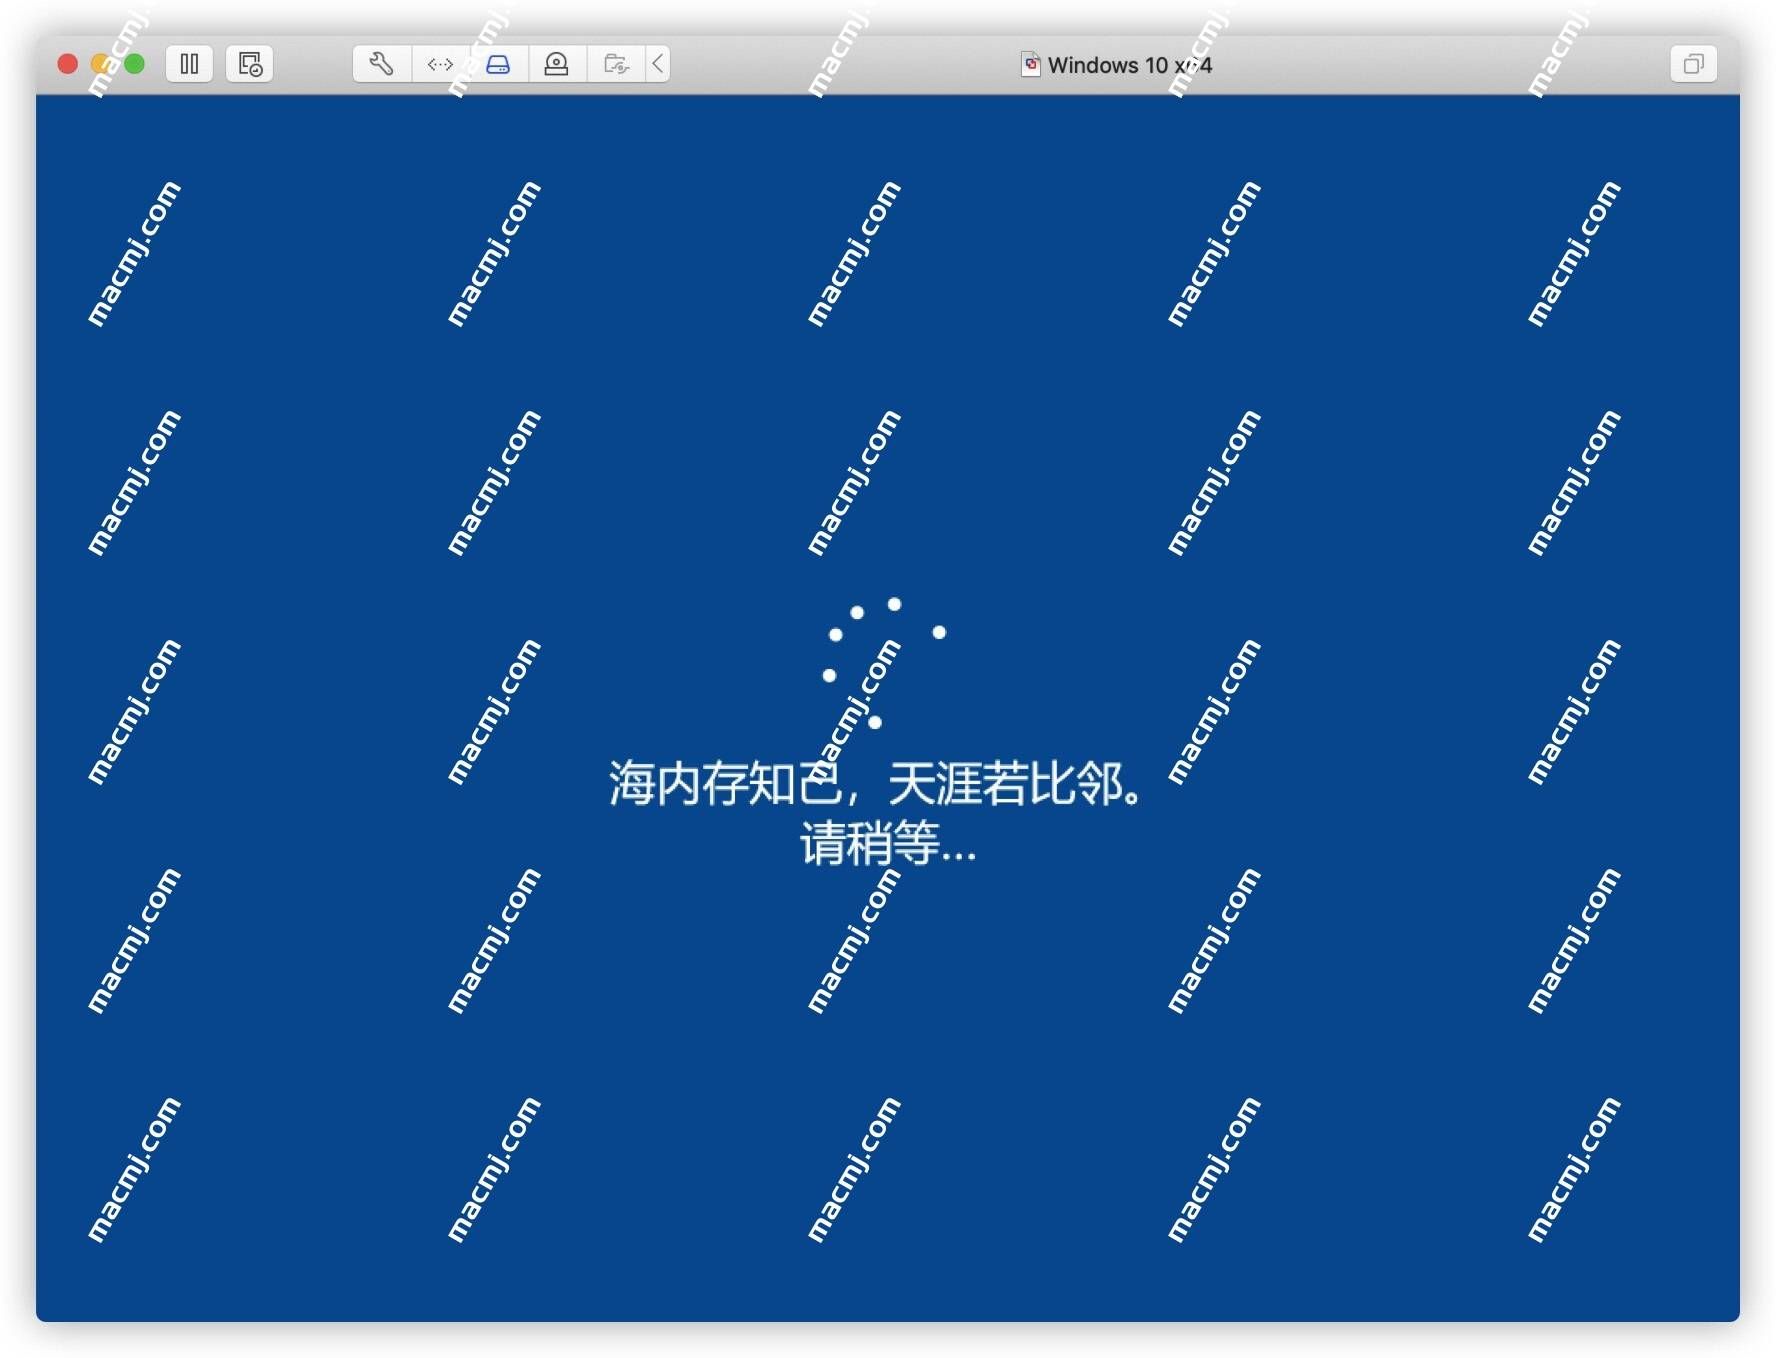This screenshot has height=1358, width=1776.
Task: Minimize the window with yellow button
Action: pos(101,64)
